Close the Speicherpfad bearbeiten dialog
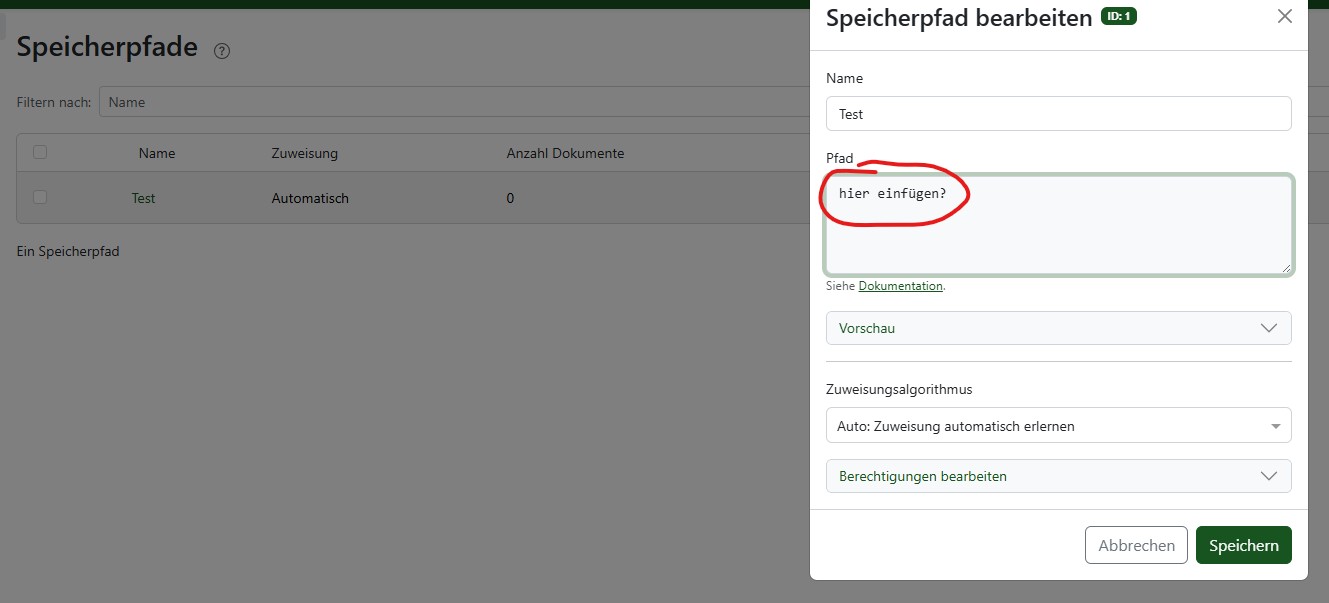This screenshot has width=1329, height=603. tap(1285, 17)
